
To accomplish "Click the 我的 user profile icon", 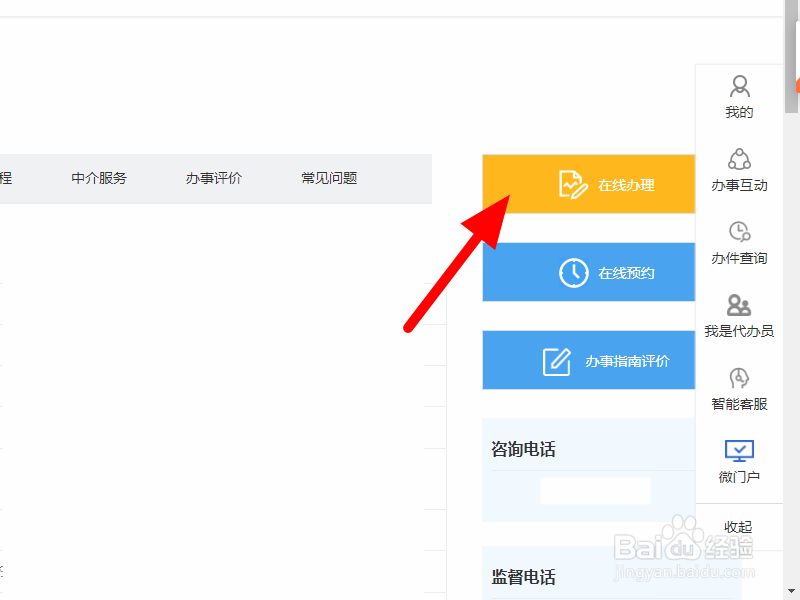I will coord(739,86).
